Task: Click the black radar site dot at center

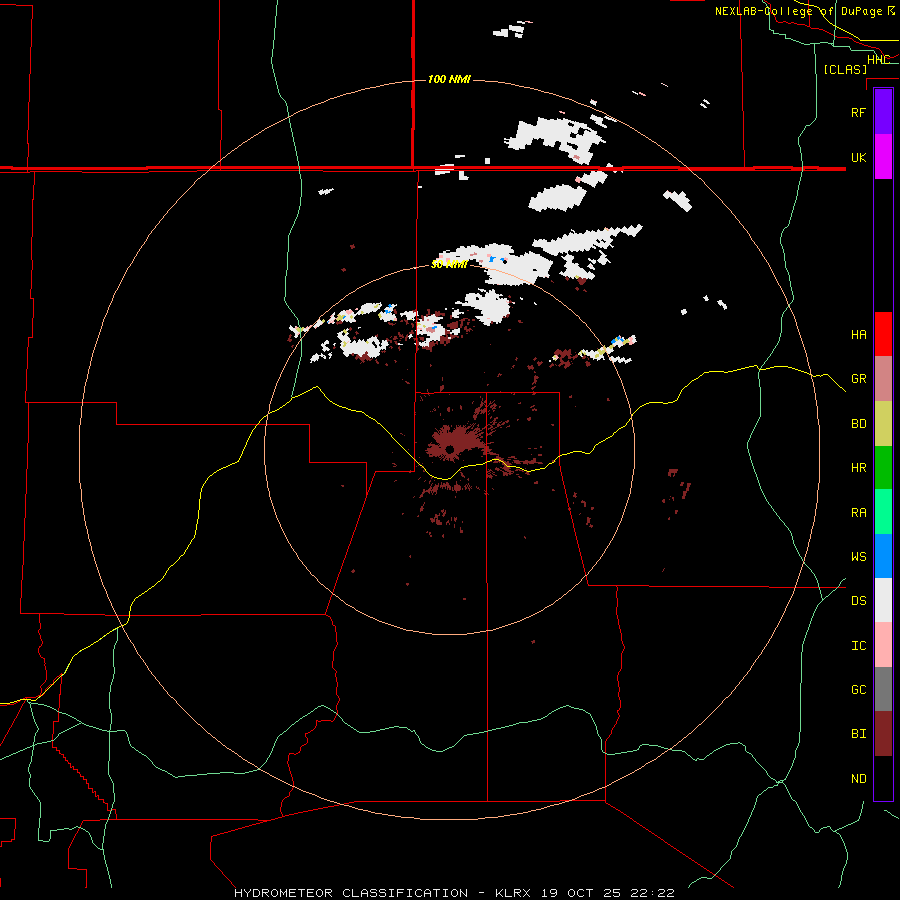Action: pos(450,449)
